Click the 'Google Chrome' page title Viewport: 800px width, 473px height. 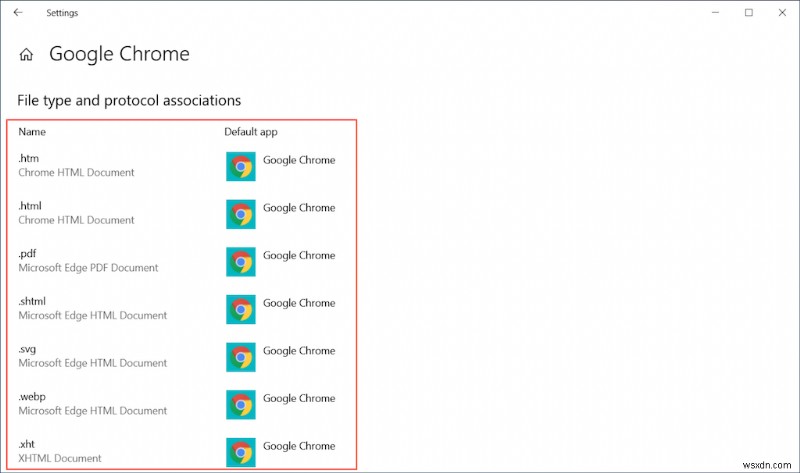click(119, 54)
